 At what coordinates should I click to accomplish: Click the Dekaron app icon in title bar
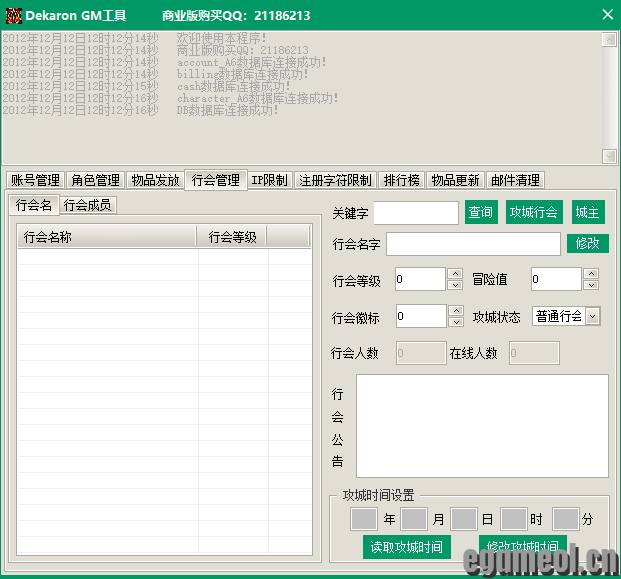coord(13,15)
